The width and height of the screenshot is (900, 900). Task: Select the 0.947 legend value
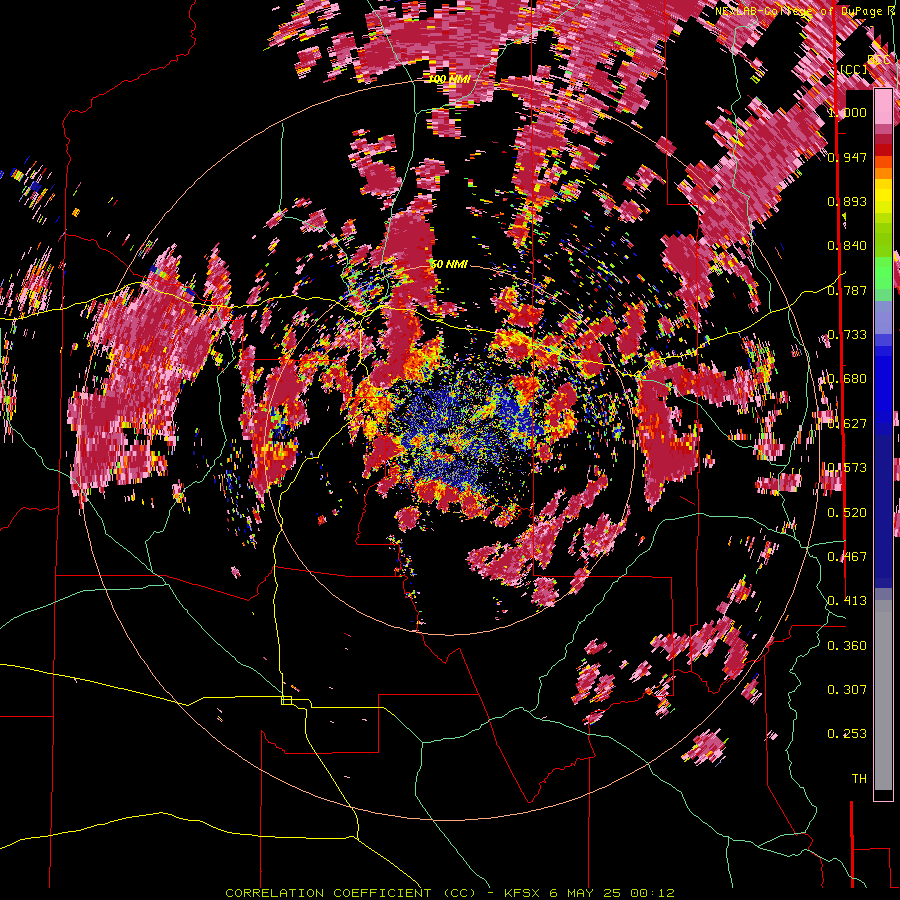(x=847, y=157)
